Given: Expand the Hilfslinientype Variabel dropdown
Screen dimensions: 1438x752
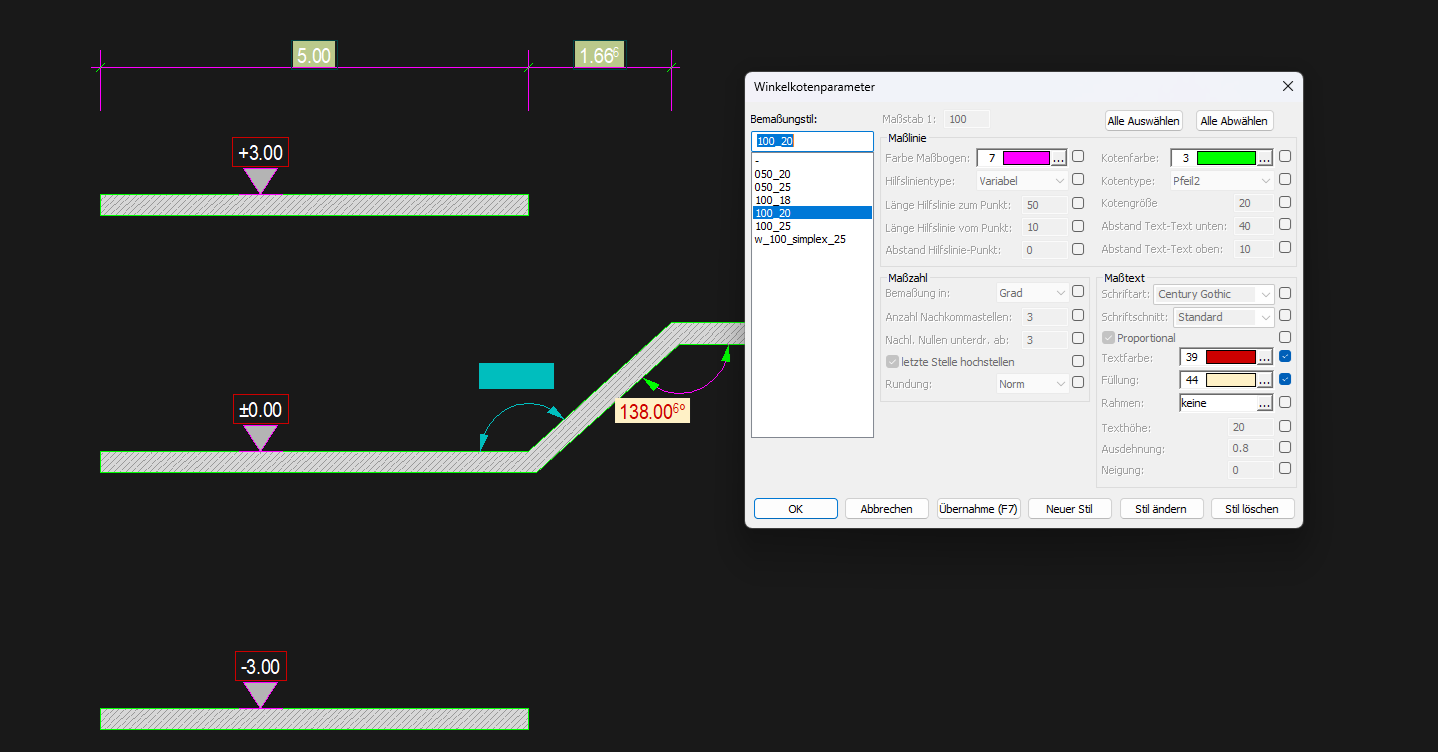Looking at the screenshot, I should click(1023, 181).
